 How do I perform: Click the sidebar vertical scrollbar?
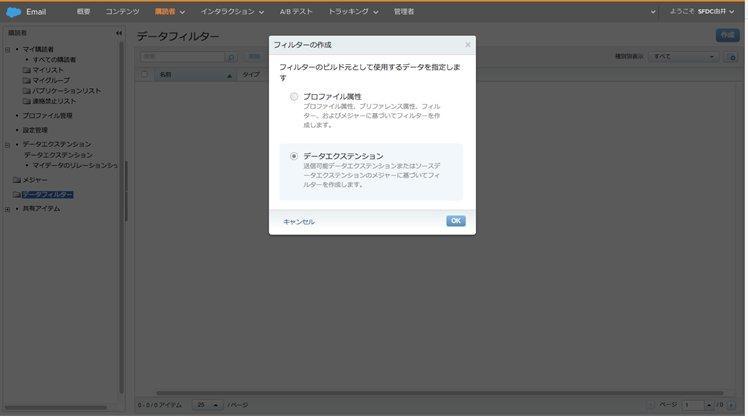coord(122,217)
